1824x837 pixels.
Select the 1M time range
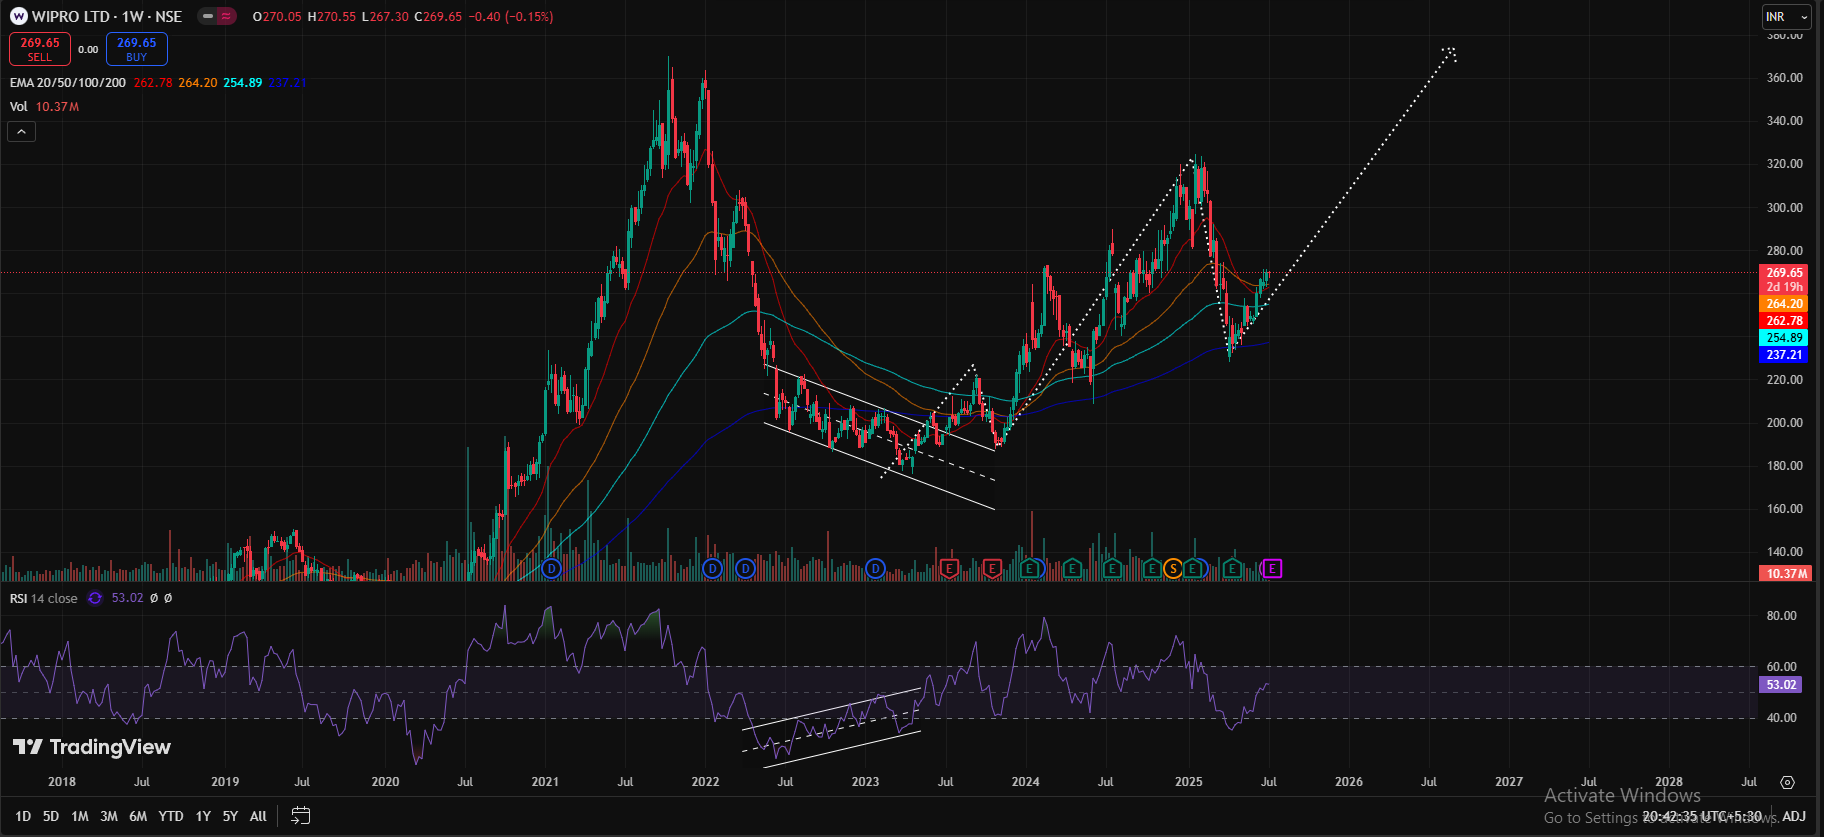pos(80,816)
